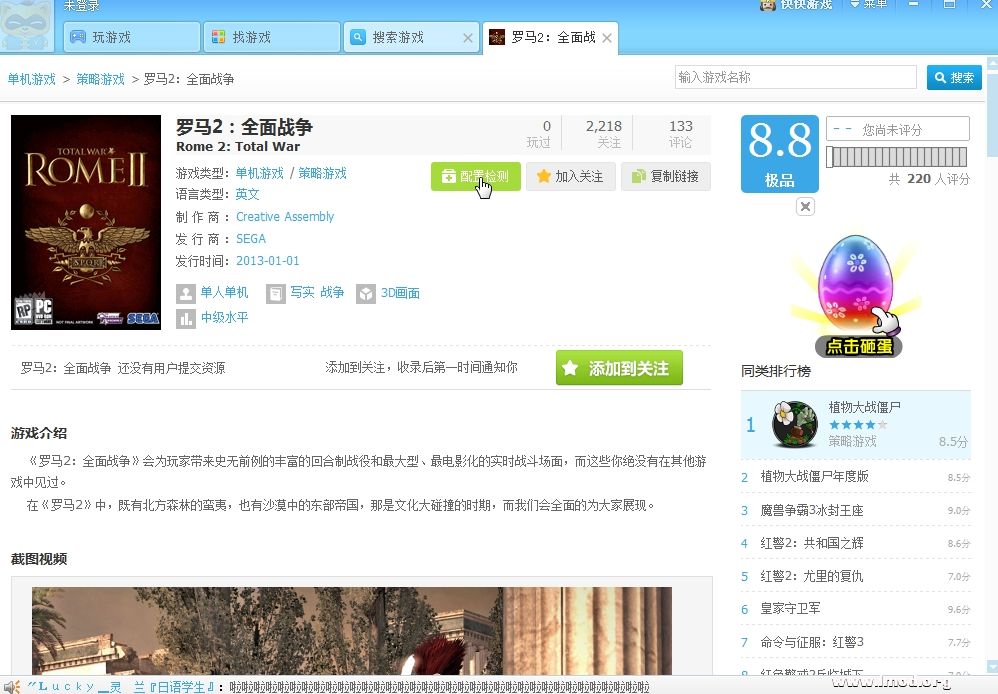Close the 搜索游戏 tab
The height and width of the screenshot is (694, 998).
[x=467, y=38]
